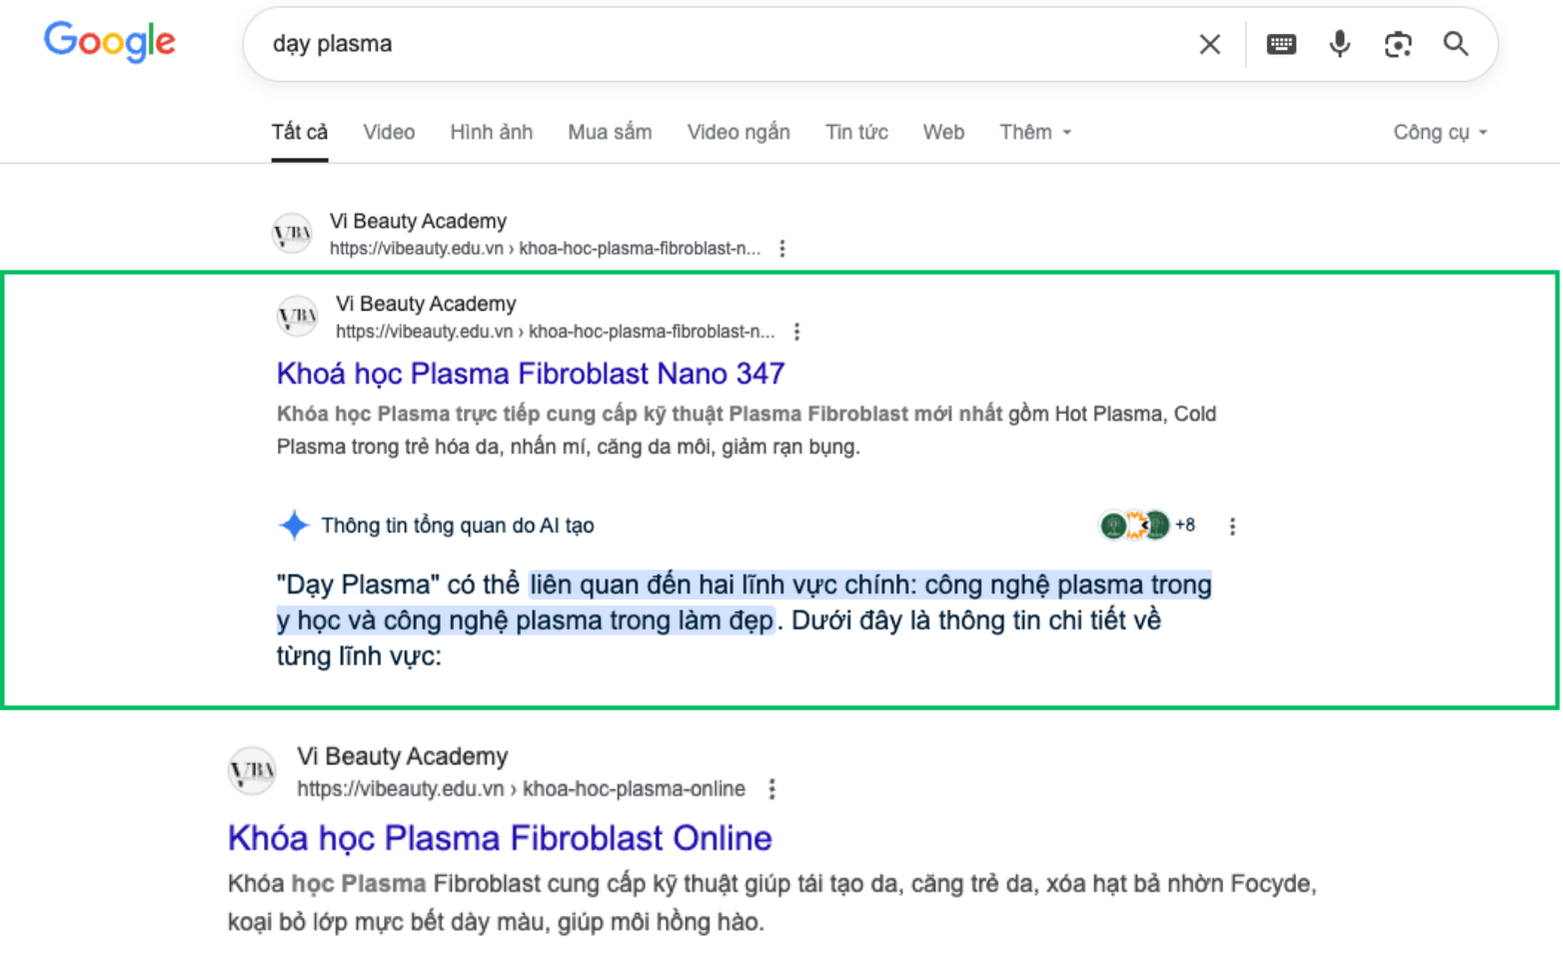Switch to the Video ngắn tab
Viewport: 1563px width, 973px height.
[738, 132]
